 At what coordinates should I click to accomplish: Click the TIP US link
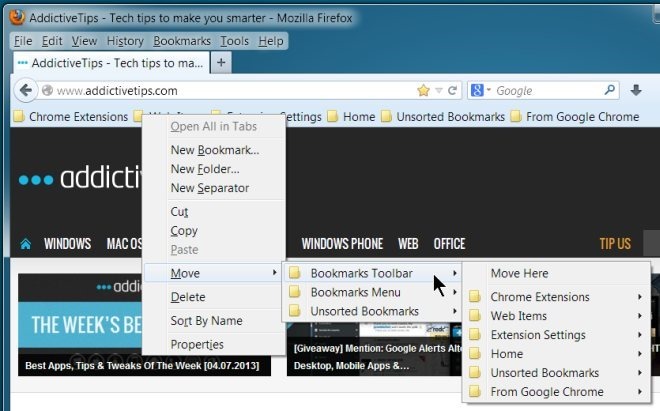point(615,244)
